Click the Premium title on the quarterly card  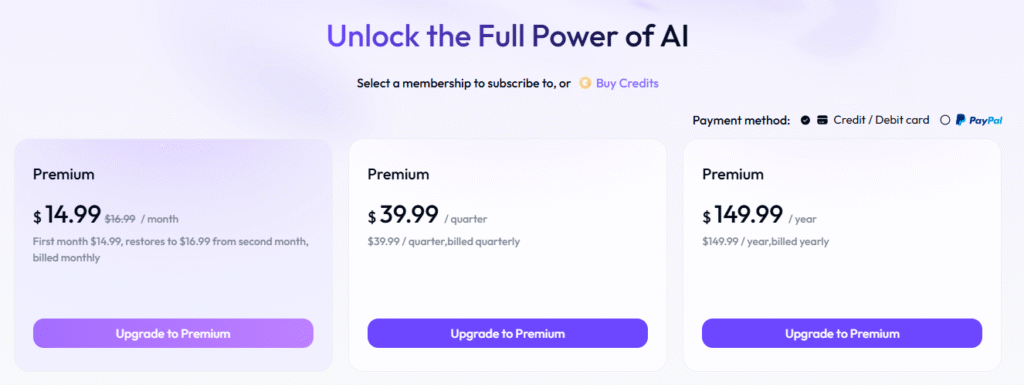coord(398,174)
